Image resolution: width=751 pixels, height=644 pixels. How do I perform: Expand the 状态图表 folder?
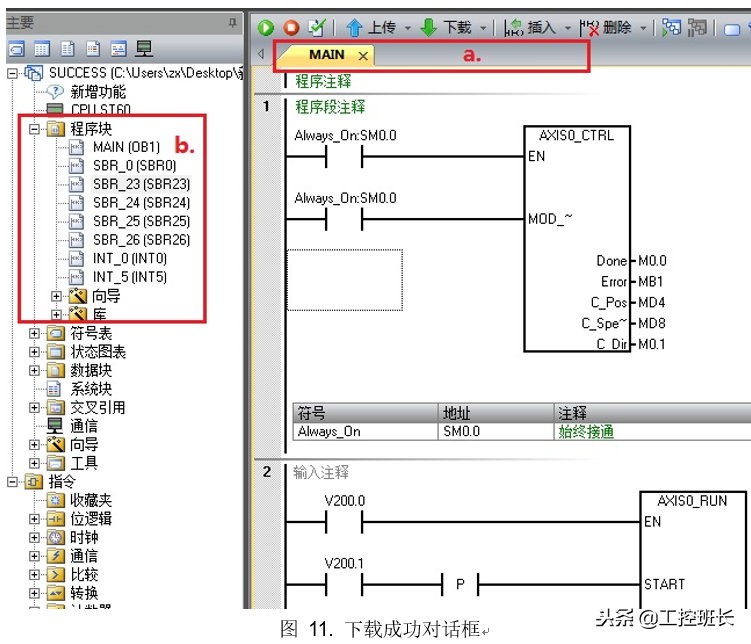pos(34,352)
